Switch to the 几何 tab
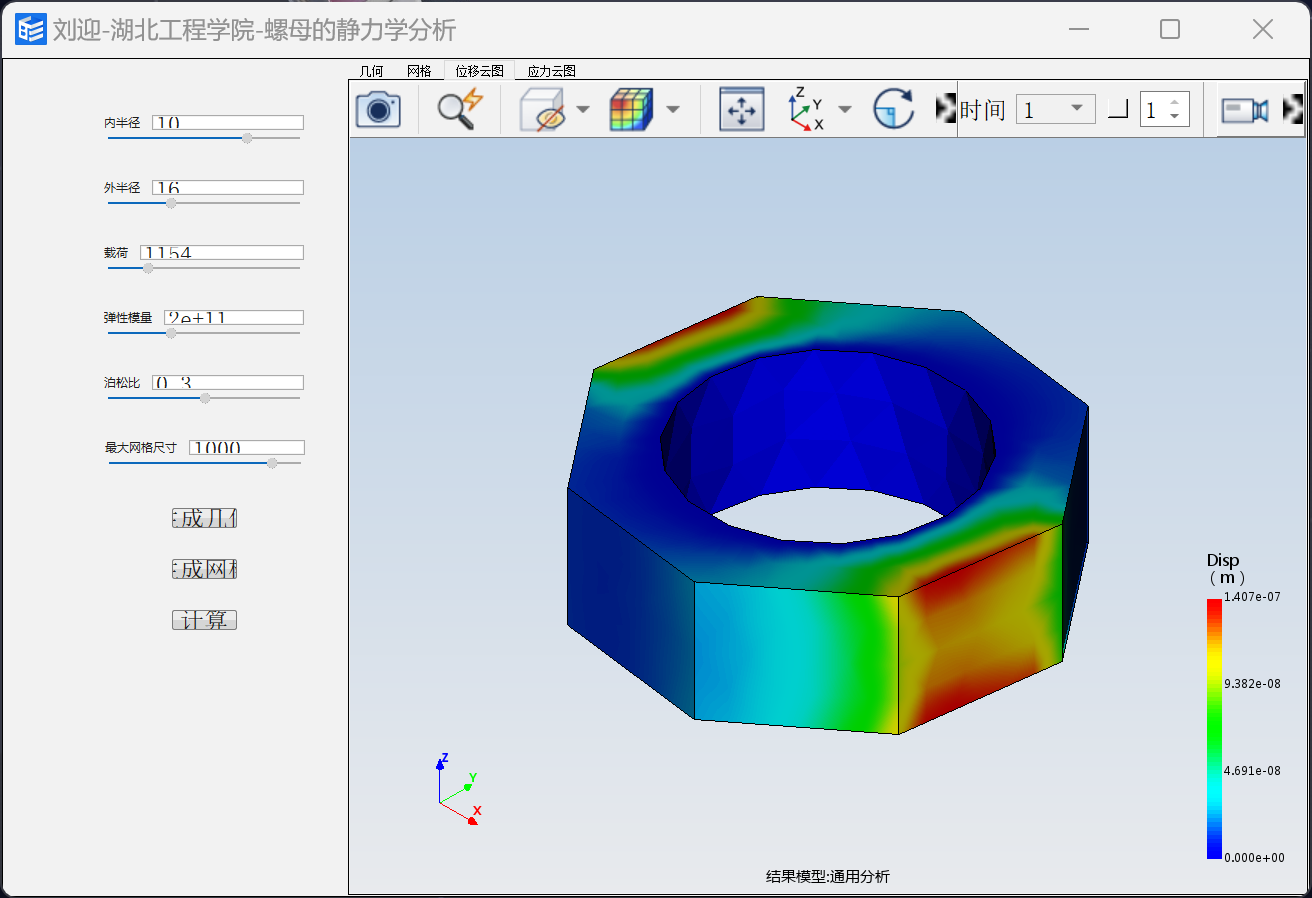This screenshot has width=1312, height=898. point(371,71)
